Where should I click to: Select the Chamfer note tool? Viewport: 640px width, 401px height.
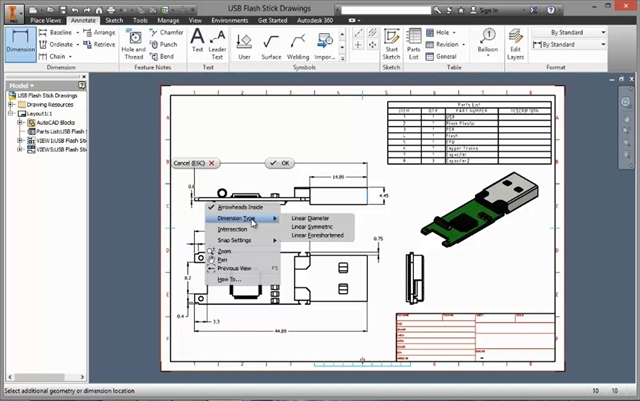coord(167,32)
